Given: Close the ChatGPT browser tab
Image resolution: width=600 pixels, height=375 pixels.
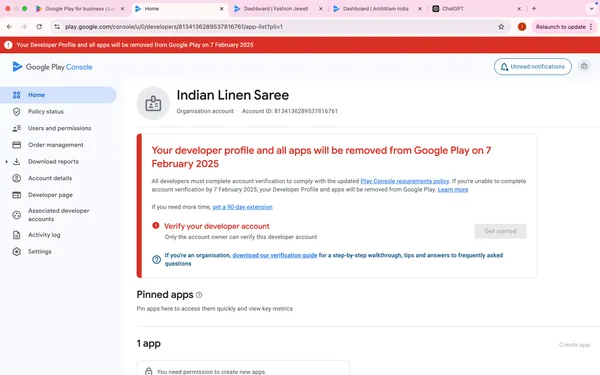Looking at the screenshot, I should point(519,8).
